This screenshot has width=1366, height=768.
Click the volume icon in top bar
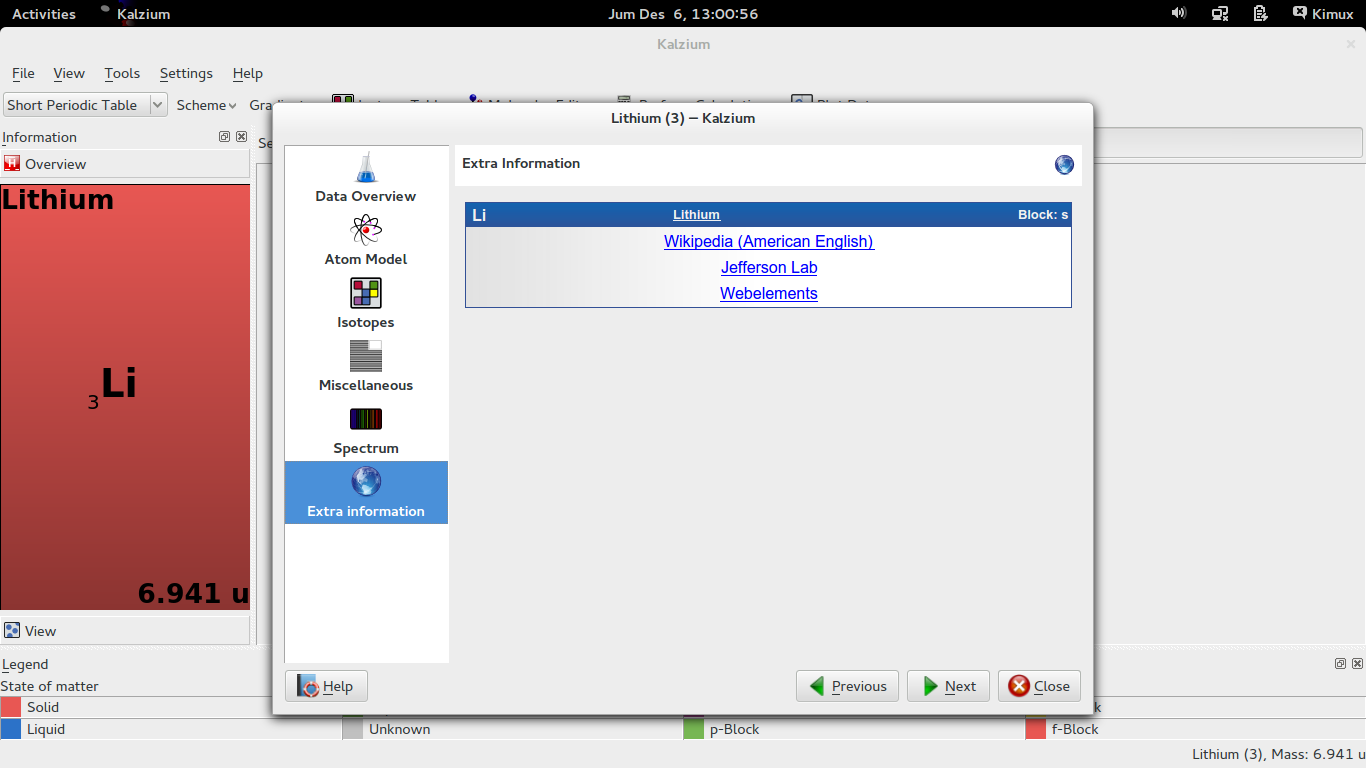point(1179,13)
